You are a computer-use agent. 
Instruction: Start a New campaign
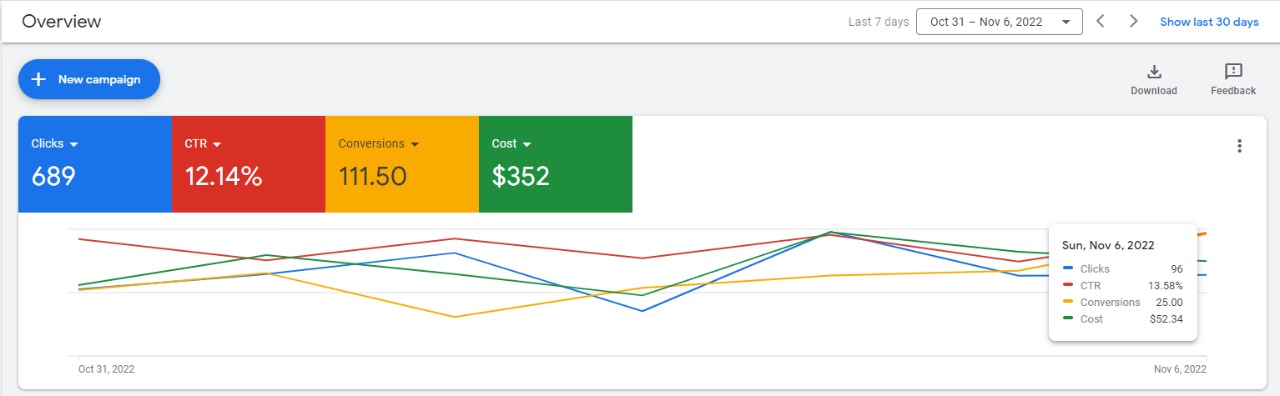(x=89, y=79)
